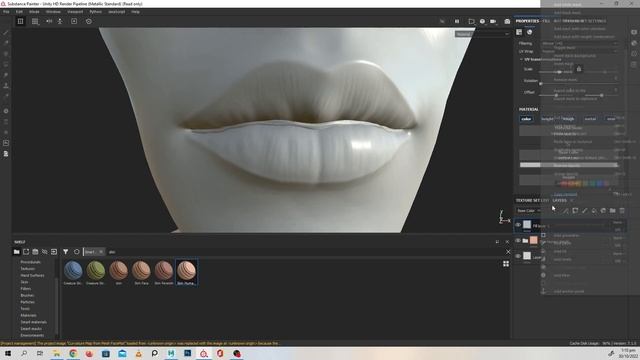Collapse the UV transformations section
Image resolution: width=640 pixels, height=360 pixels.
point(522,60)
